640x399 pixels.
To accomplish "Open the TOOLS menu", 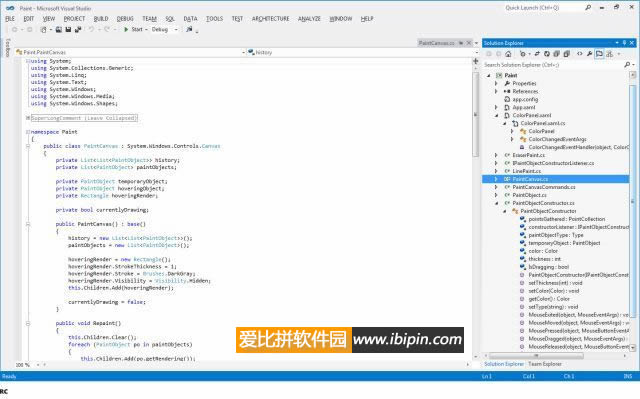I will click(x=214, y=19).
